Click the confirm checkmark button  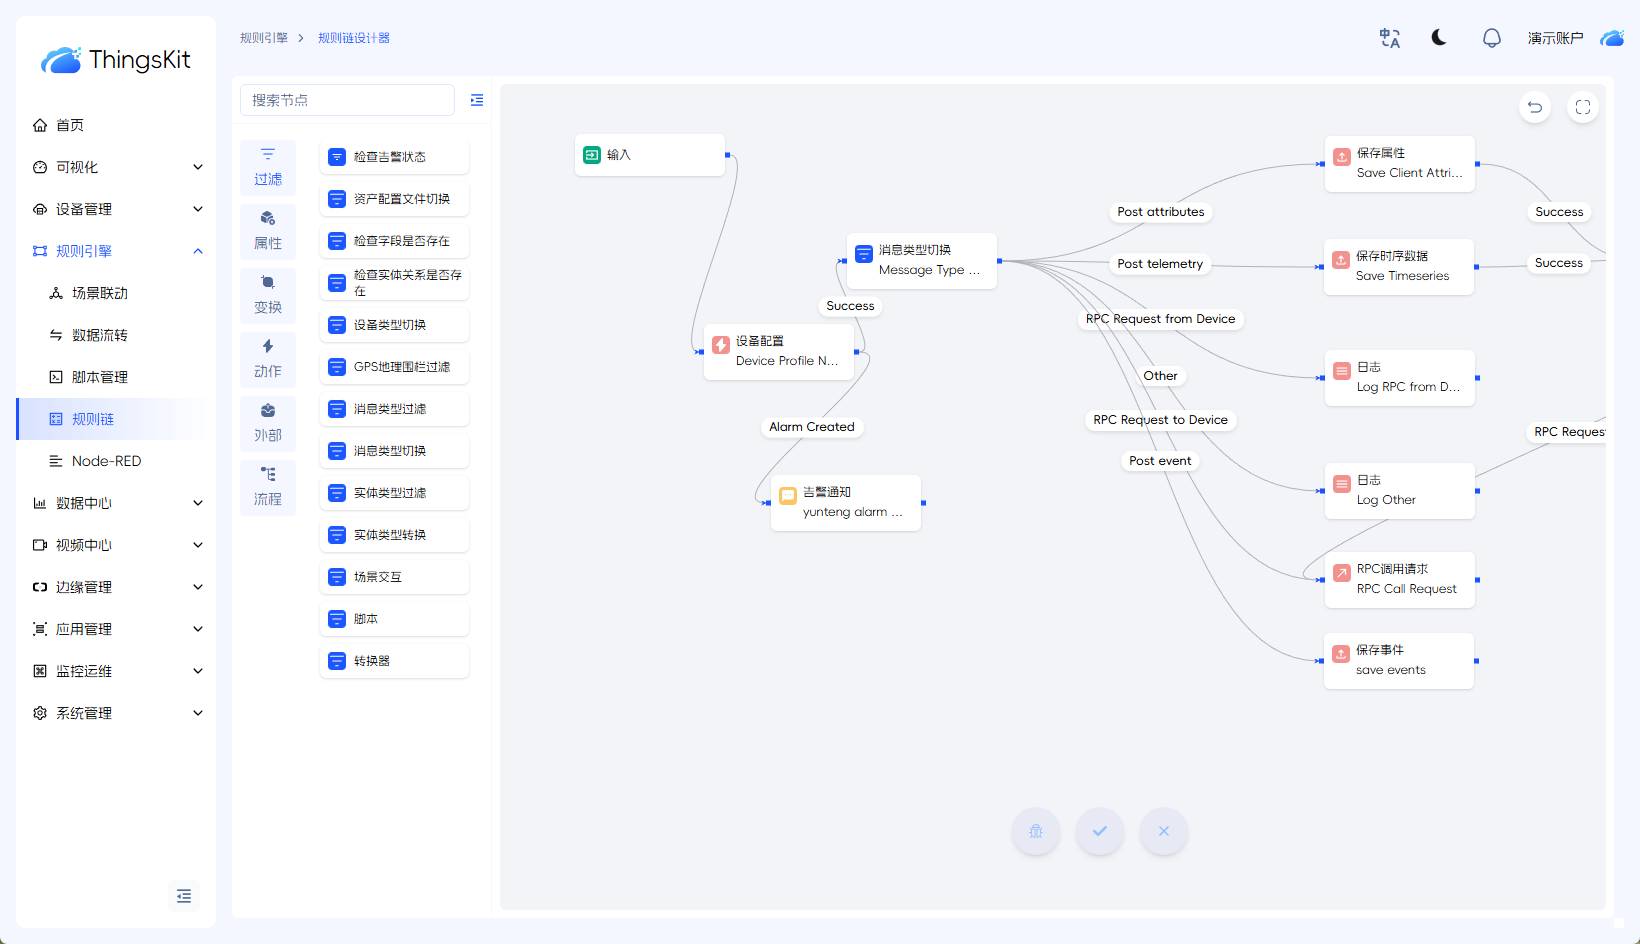click(1099, 831)
